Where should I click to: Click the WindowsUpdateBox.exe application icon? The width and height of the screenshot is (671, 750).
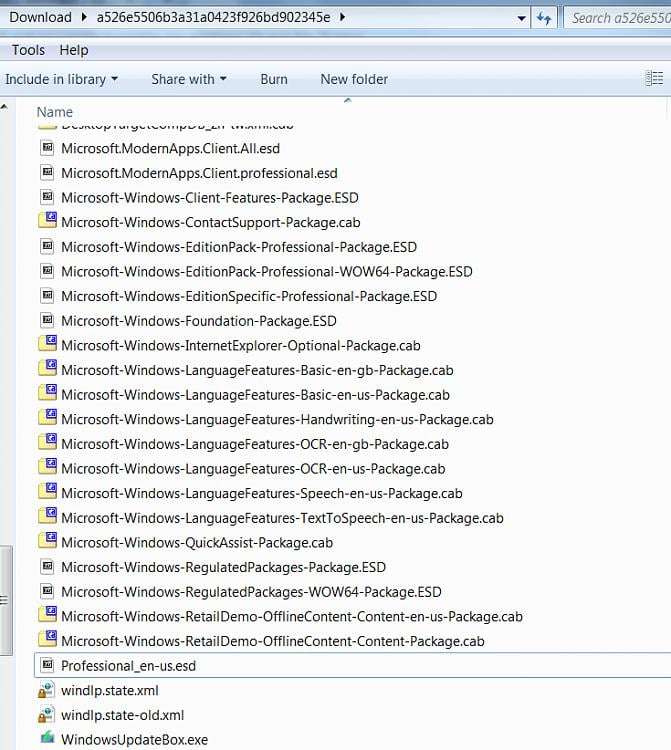coord(47,738)
